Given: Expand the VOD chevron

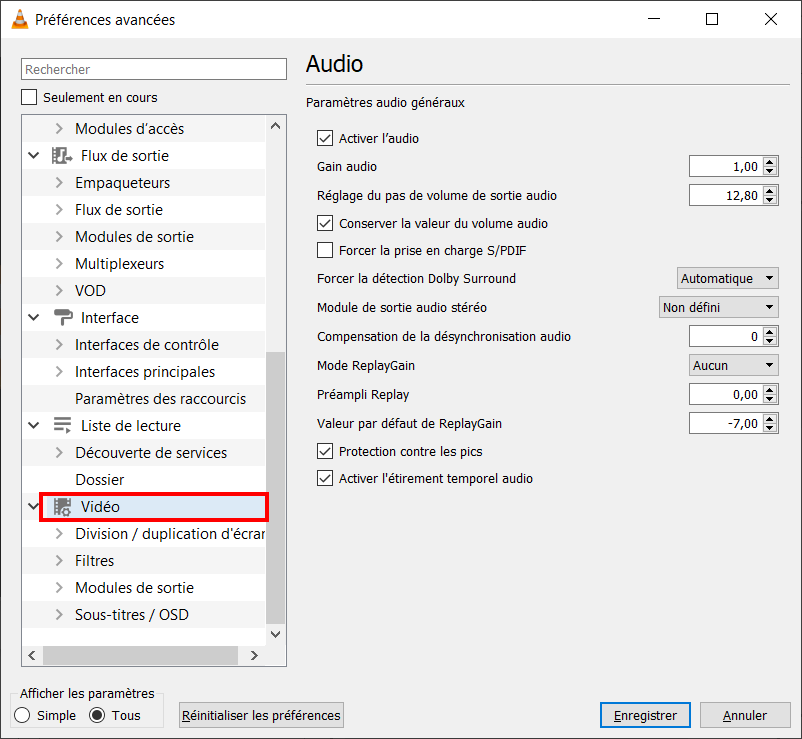Looking at the screenshot, I should pos(59,290).
